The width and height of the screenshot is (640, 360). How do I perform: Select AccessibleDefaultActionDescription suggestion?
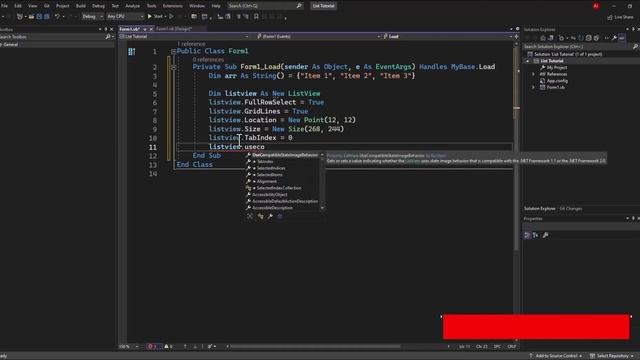click(284, 201)
